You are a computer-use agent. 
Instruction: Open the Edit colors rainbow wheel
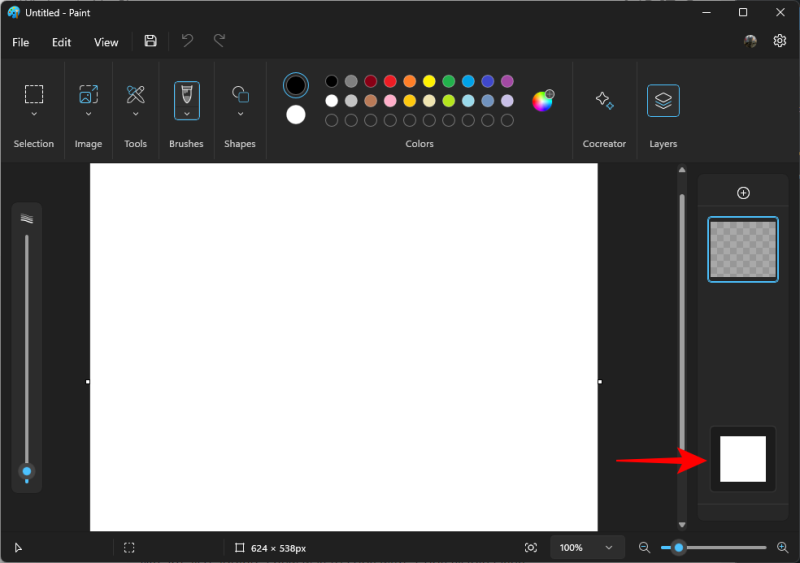tap(542, 101)
